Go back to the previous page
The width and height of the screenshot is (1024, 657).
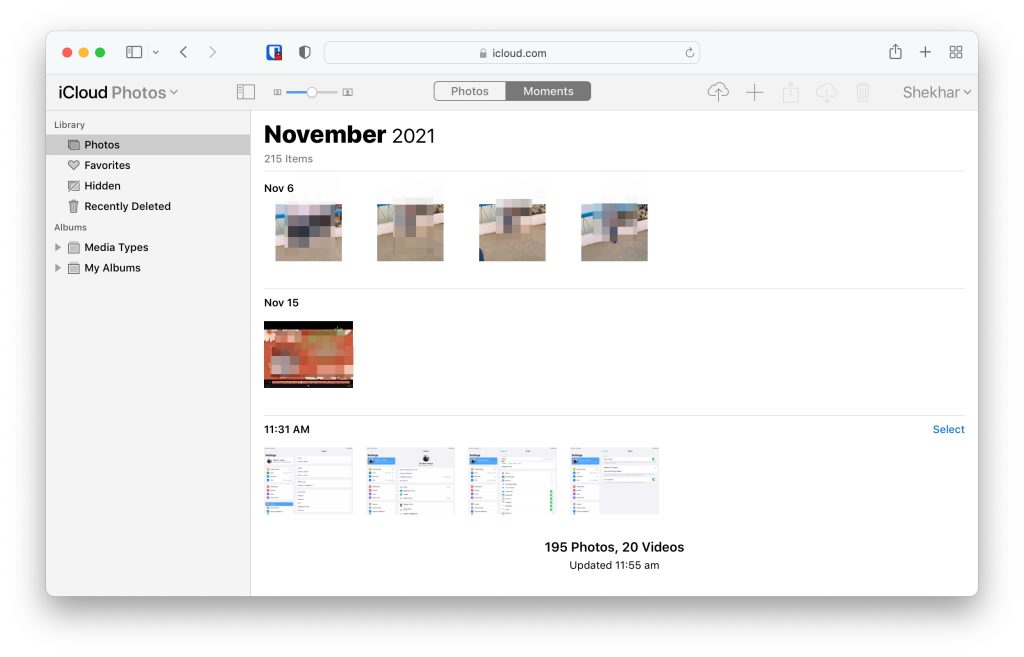[184, 52]
